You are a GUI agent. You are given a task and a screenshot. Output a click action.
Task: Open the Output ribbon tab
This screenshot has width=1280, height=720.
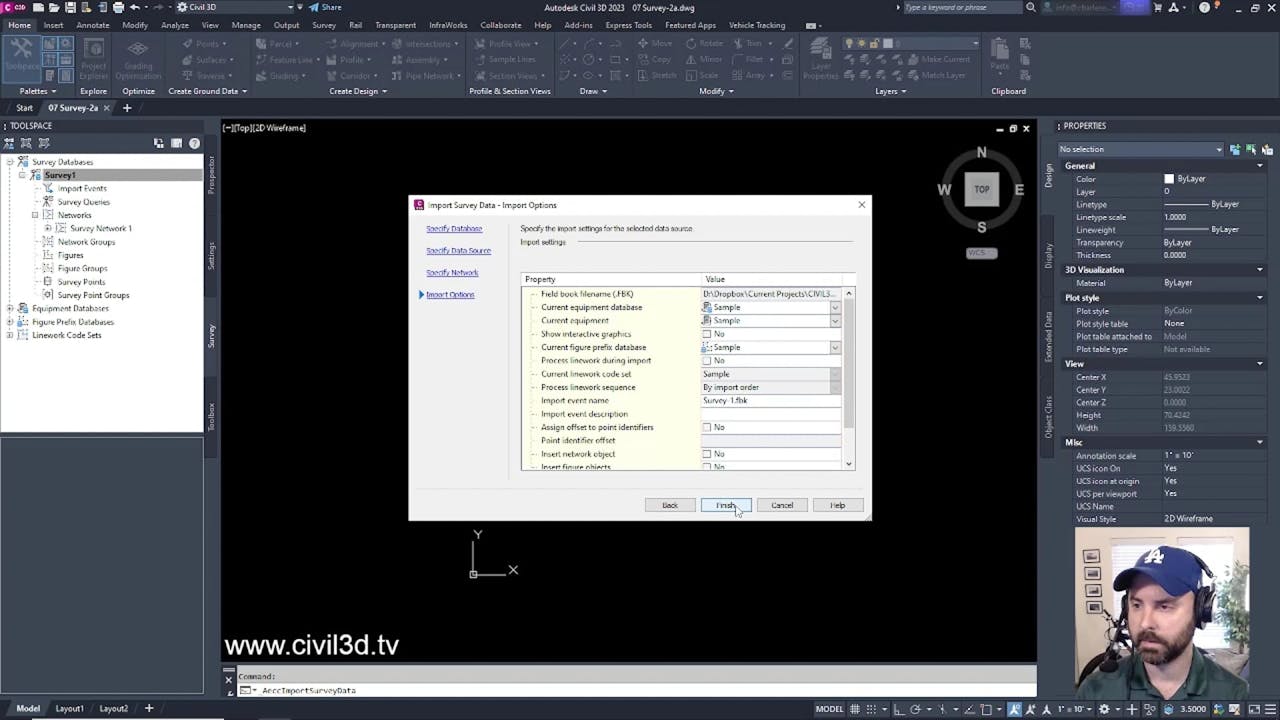click(286, 25)
